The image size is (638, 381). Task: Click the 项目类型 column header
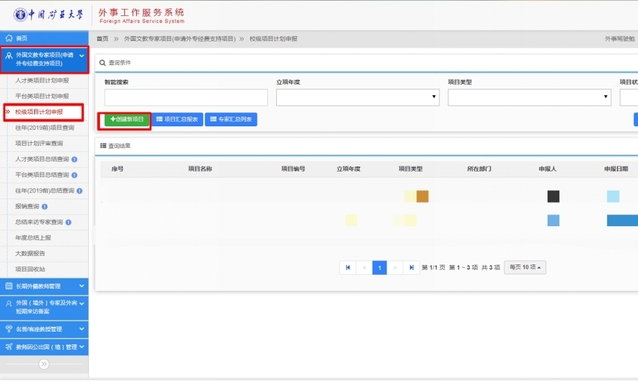point(411,169)
